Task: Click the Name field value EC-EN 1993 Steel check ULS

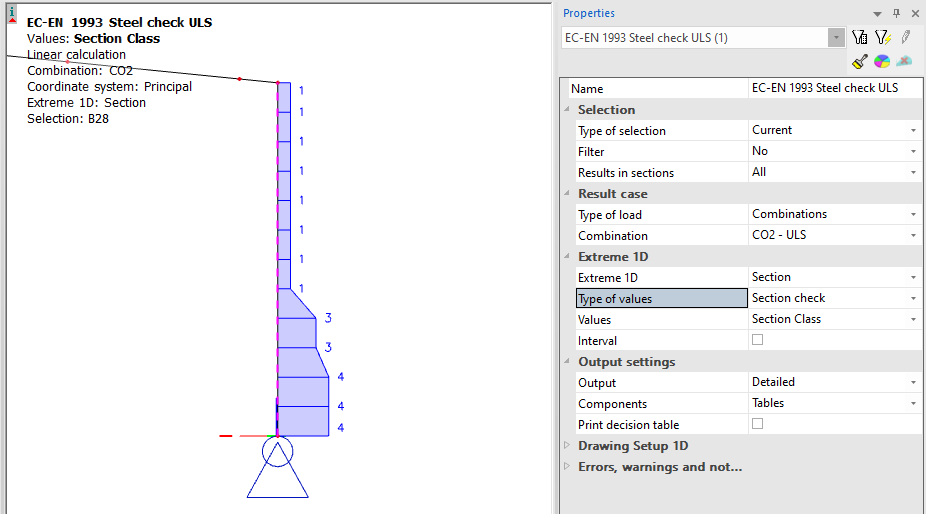Action: [834, 88]
